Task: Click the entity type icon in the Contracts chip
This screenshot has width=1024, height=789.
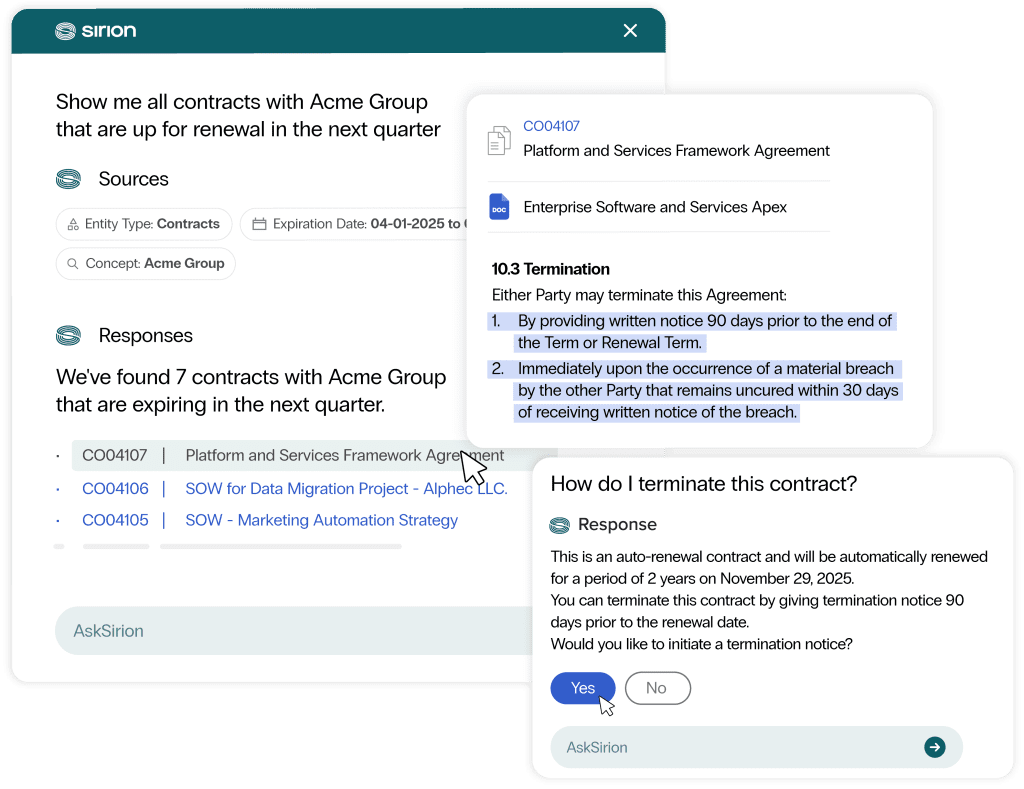Action: 73,224
